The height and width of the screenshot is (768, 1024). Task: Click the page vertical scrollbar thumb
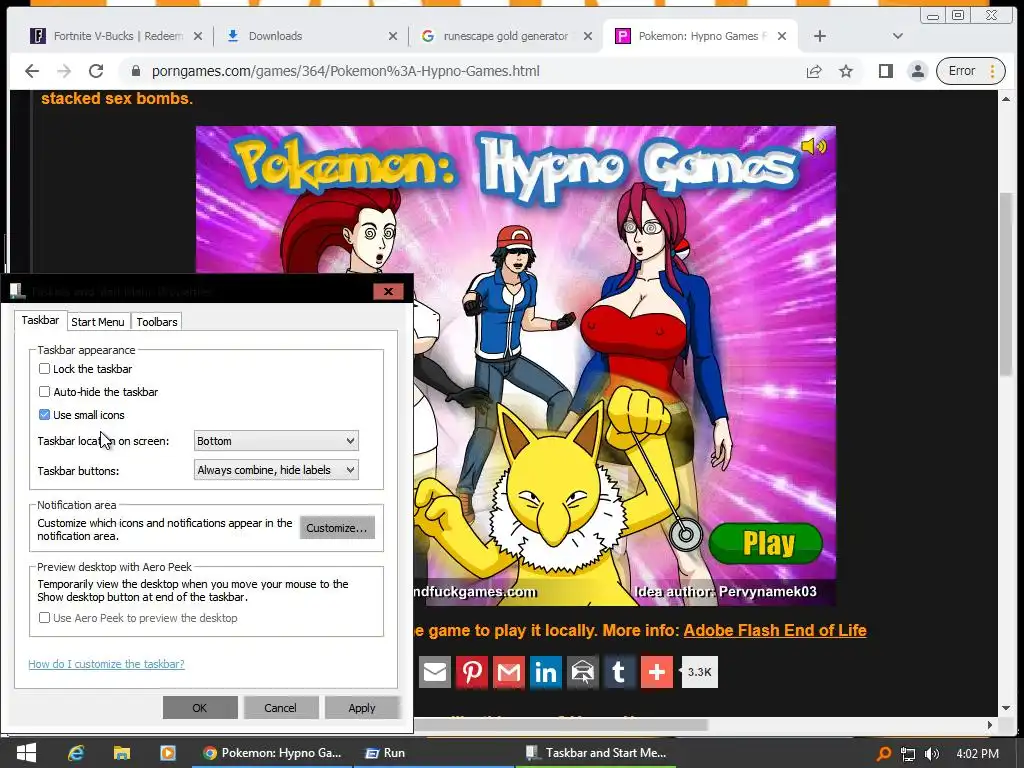1006,284
